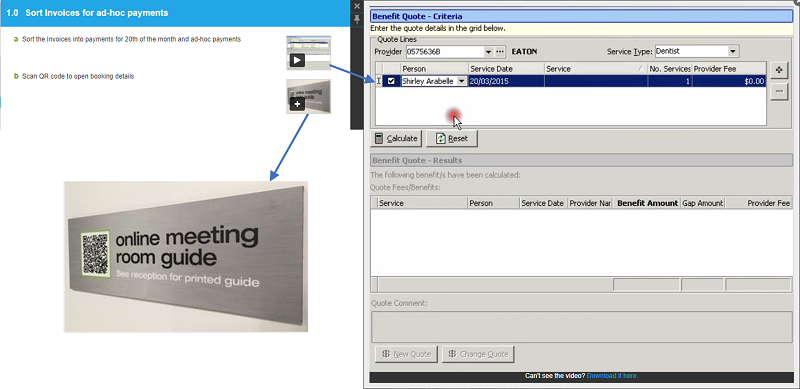The image size is (800, 389).
Task: Click the Provider Name results column header
Action: pyautogui.click(x=590, y=203)
